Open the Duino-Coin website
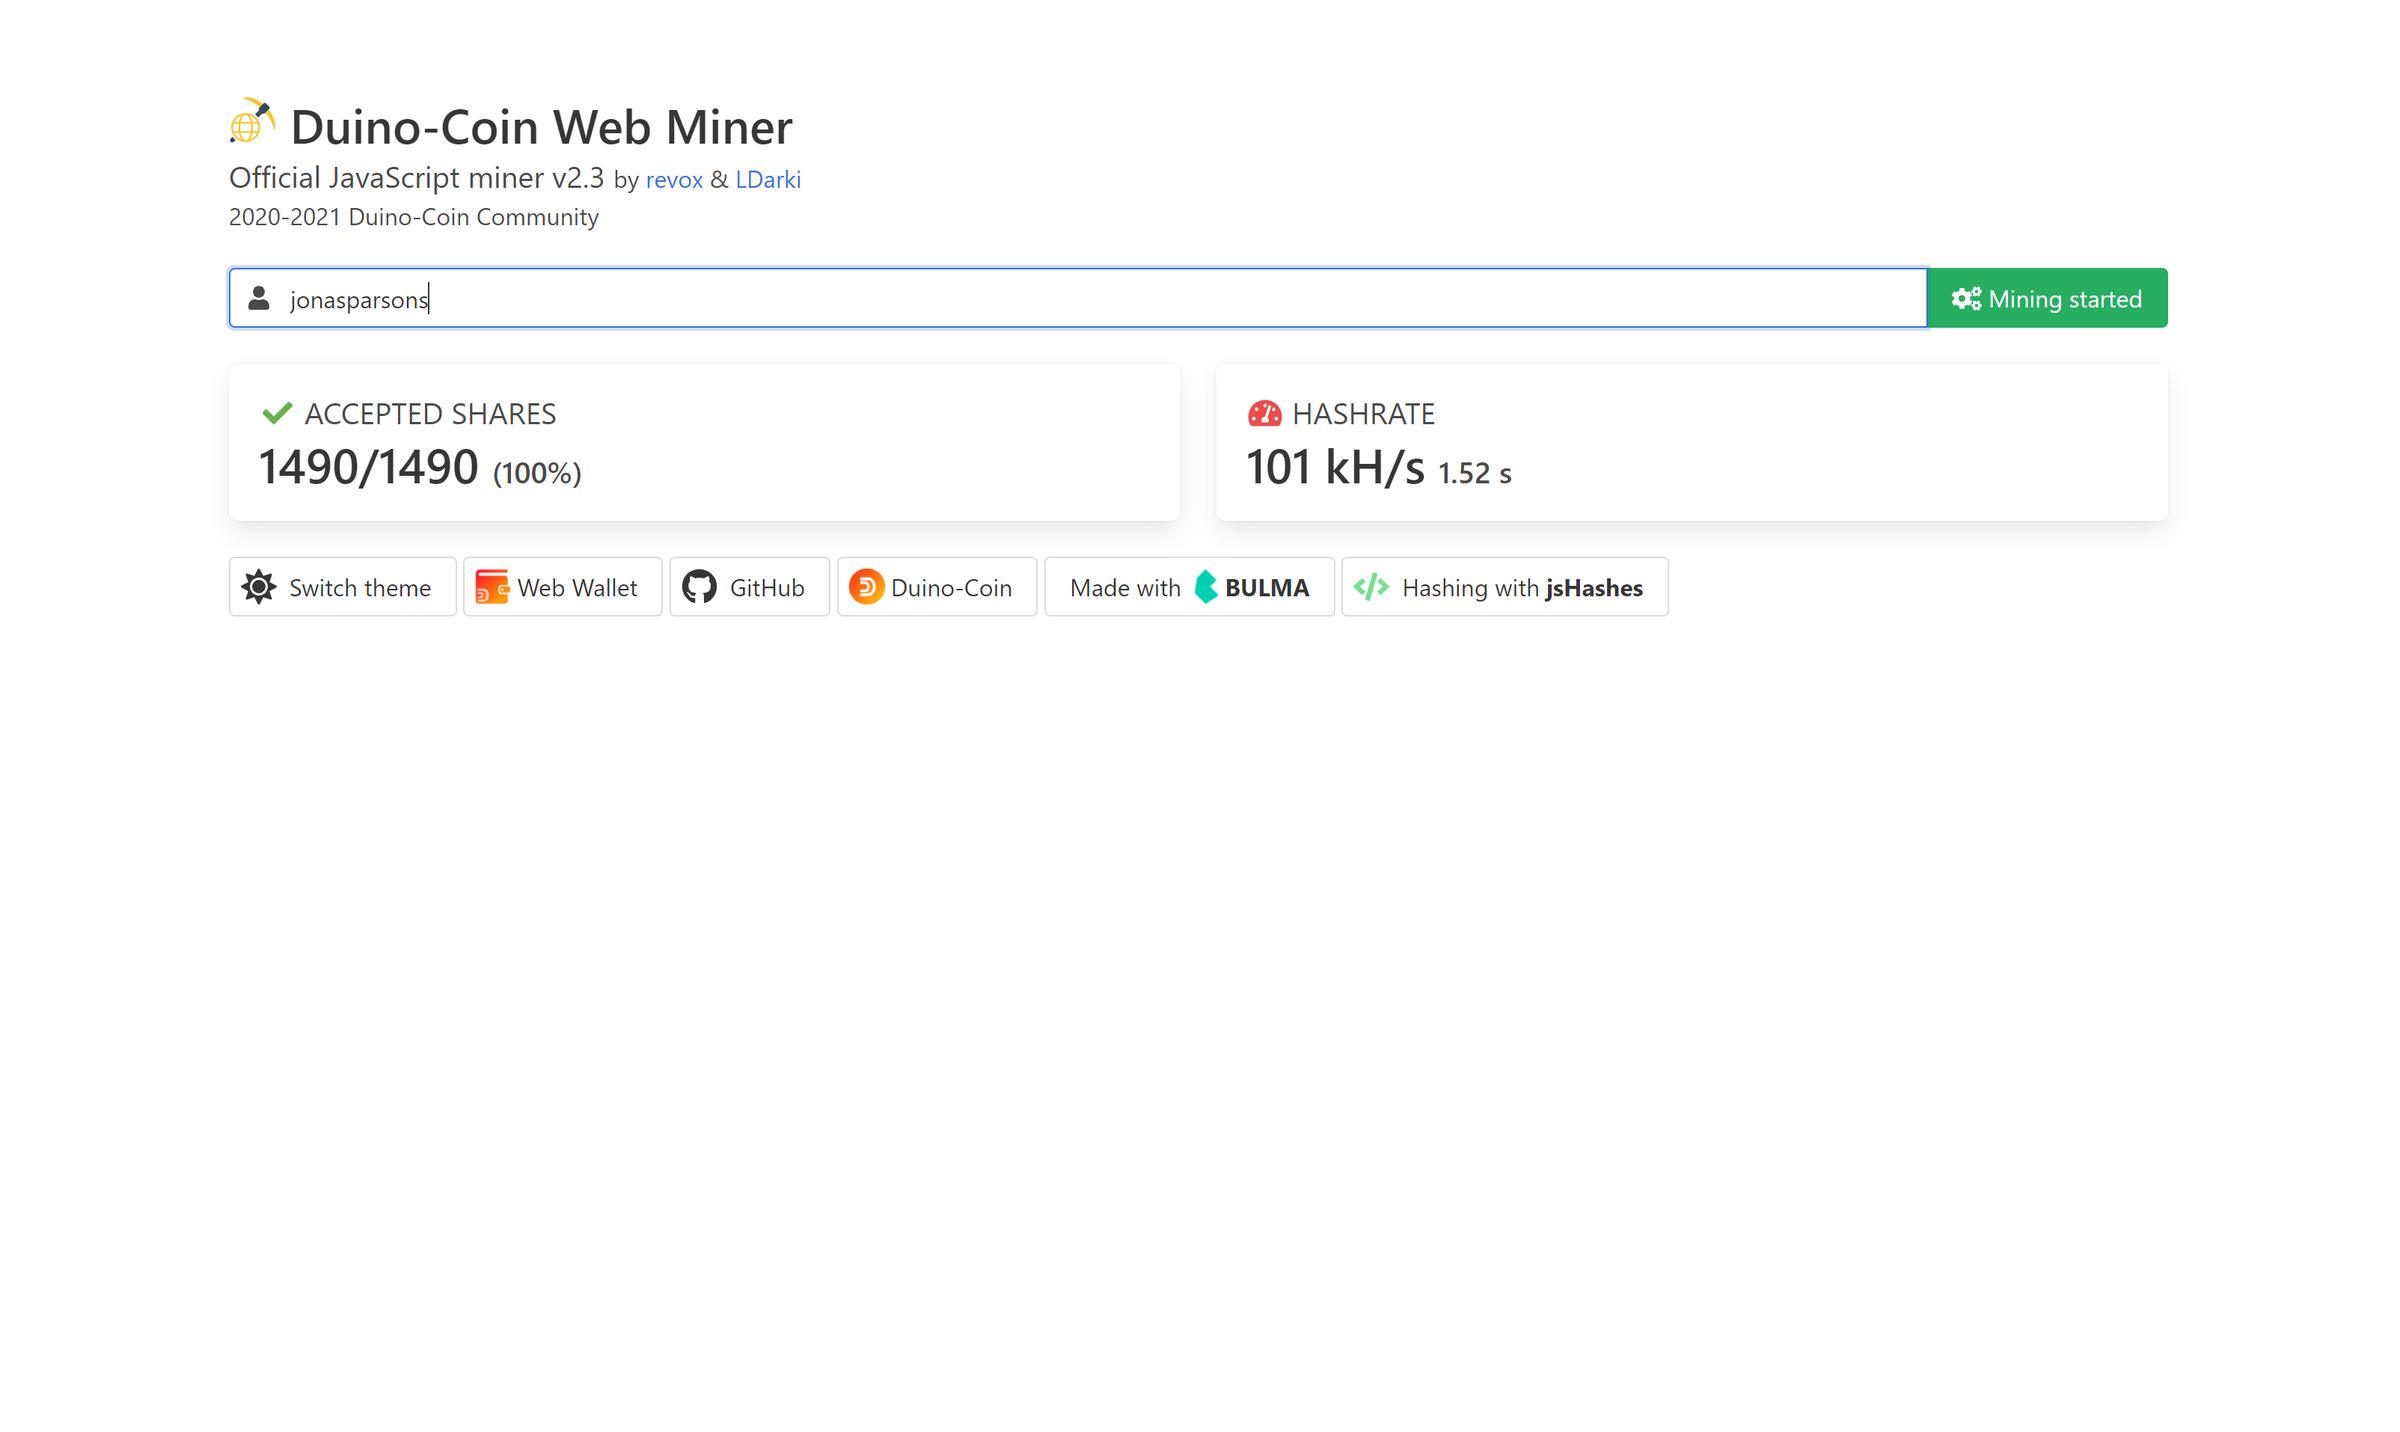2400x1432 pixels. tap(936, 587)
